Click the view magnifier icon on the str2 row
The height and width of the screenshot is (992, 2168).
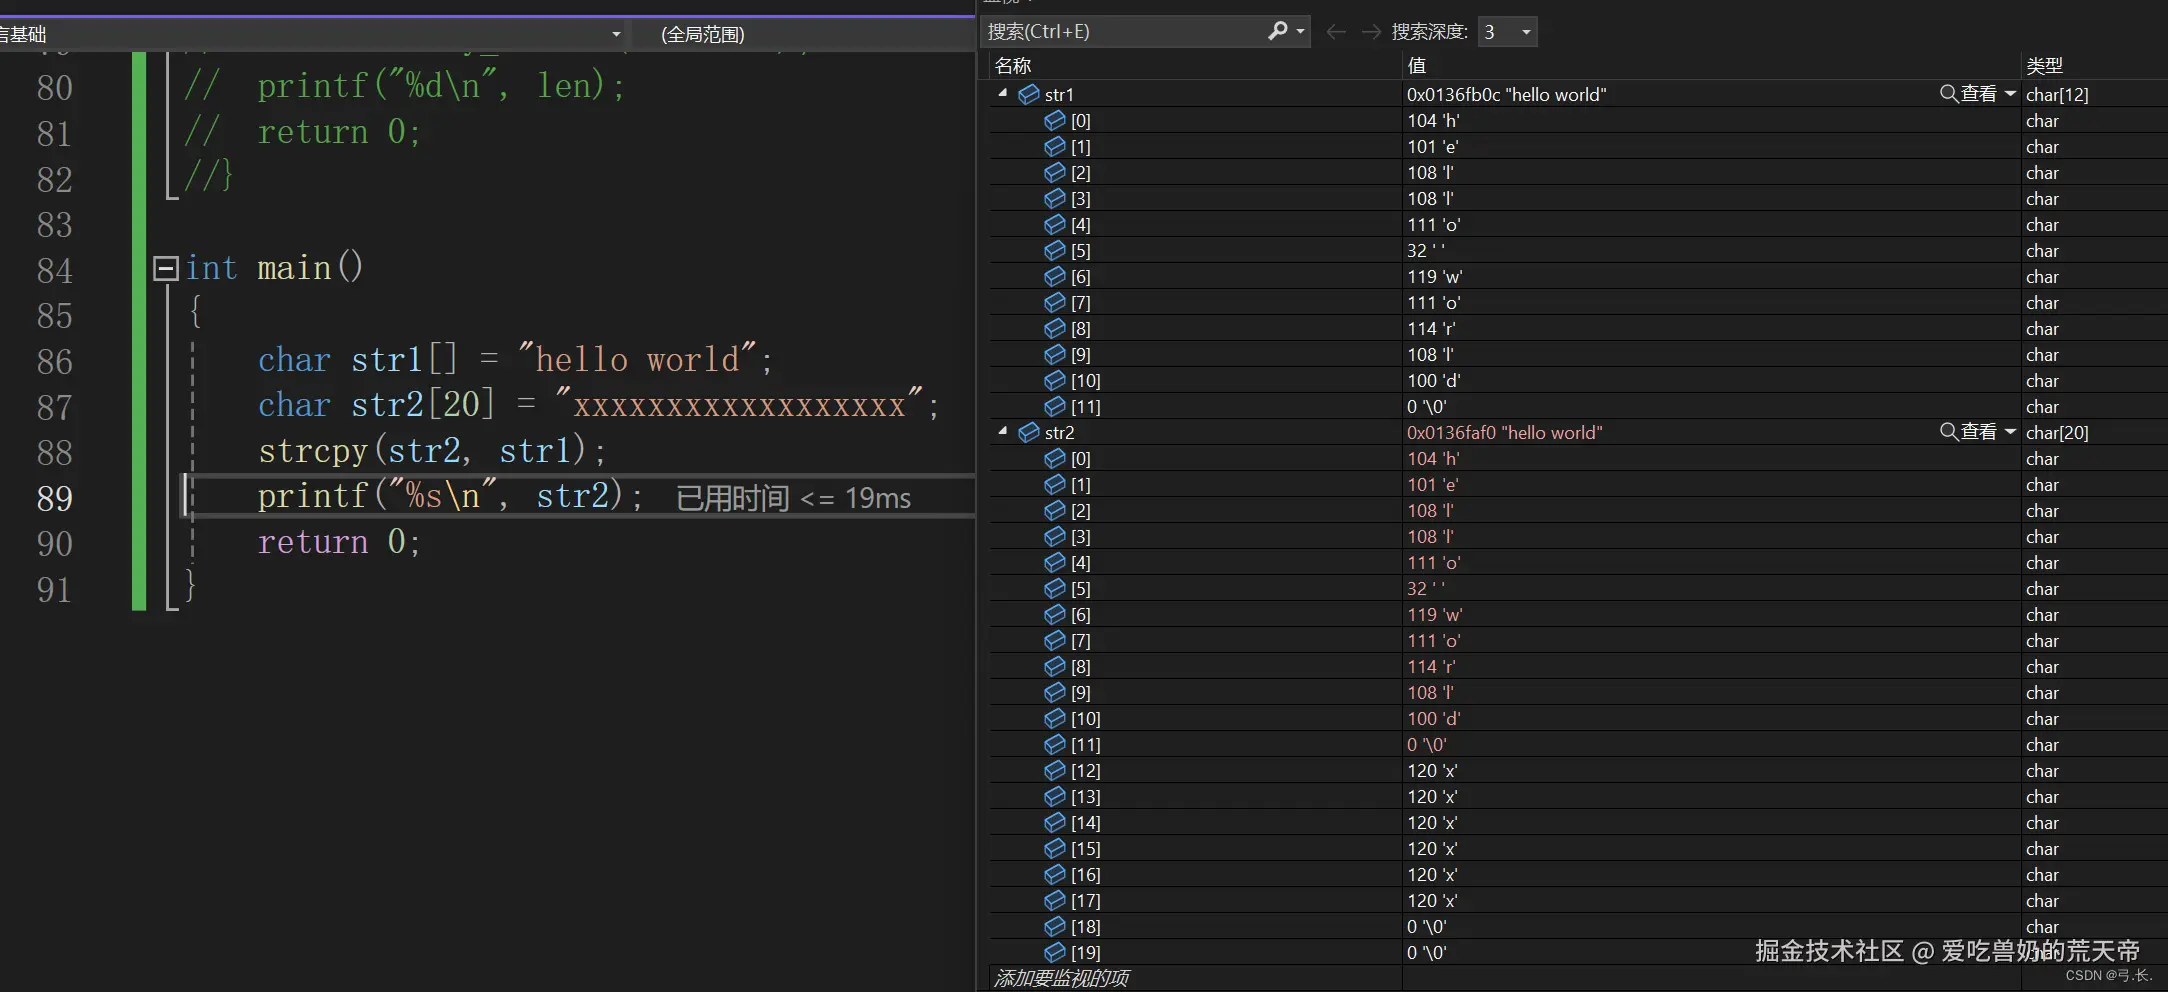pos(1949,432)
